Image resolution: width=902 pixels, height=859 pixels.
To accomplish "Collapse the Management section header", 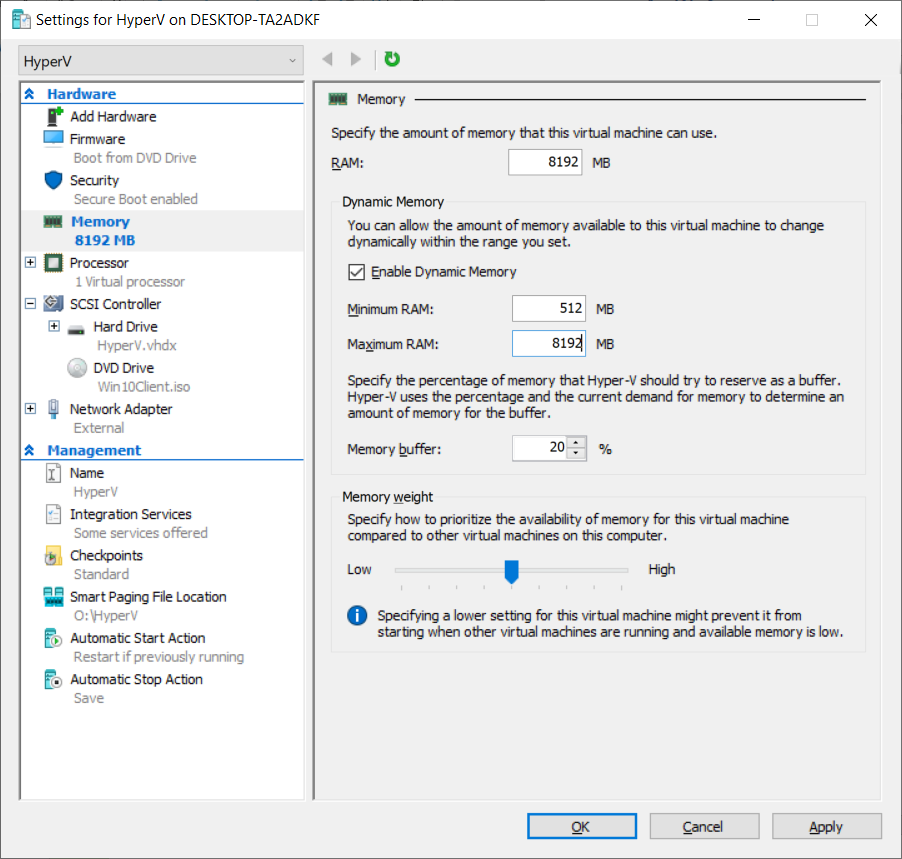I will pos(30,451).
